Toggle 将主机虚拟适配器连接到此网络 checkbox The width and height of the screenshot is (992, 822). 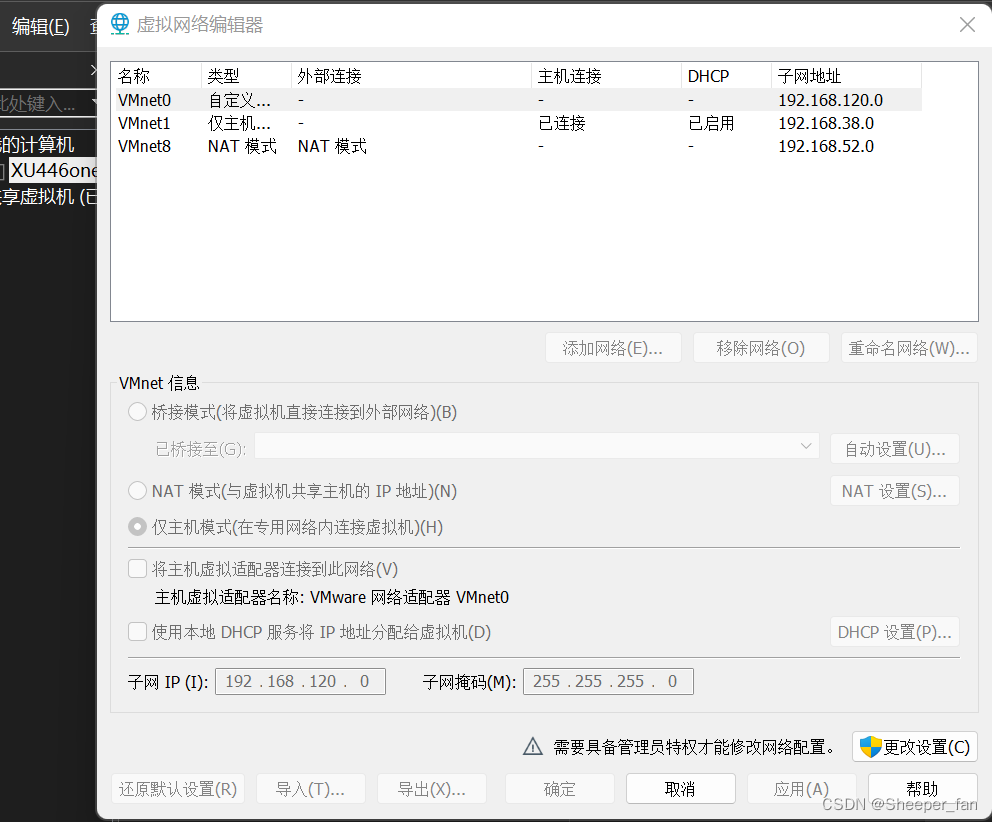point(137,568)
